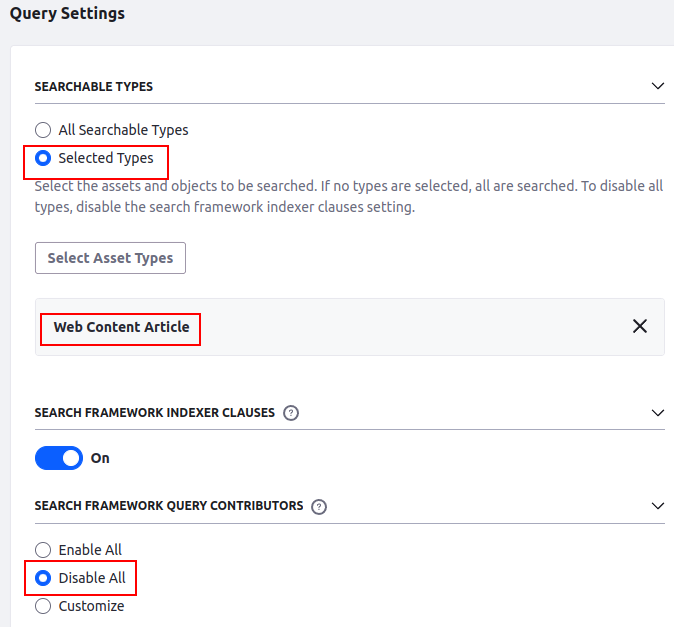This screenshot has width=674, height=627.
Task: Collapse Query Contributors section with chevron arrow
Action: (x=657, y=506)
